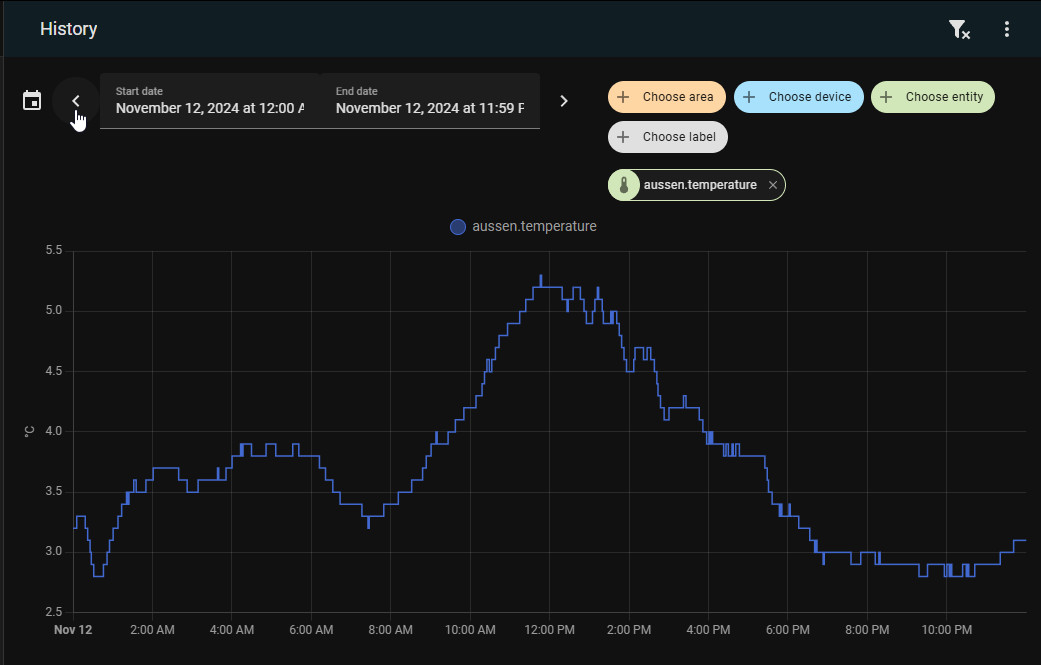
Task: Open the calendar date picker icon
Action: 32,101
